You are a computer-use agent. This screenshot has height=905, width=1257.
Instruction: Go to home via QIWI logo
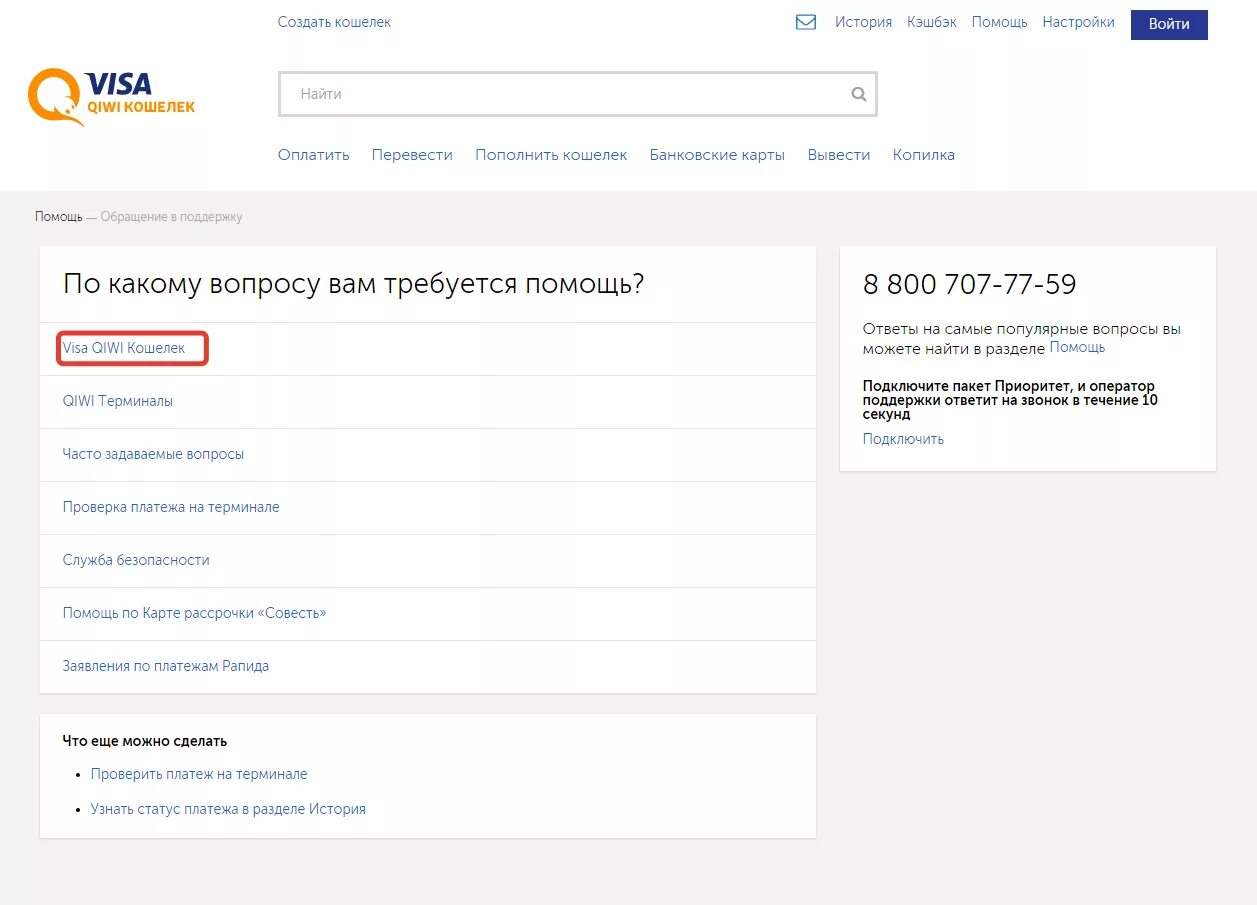pyautogui.click(x=111, y=97)
